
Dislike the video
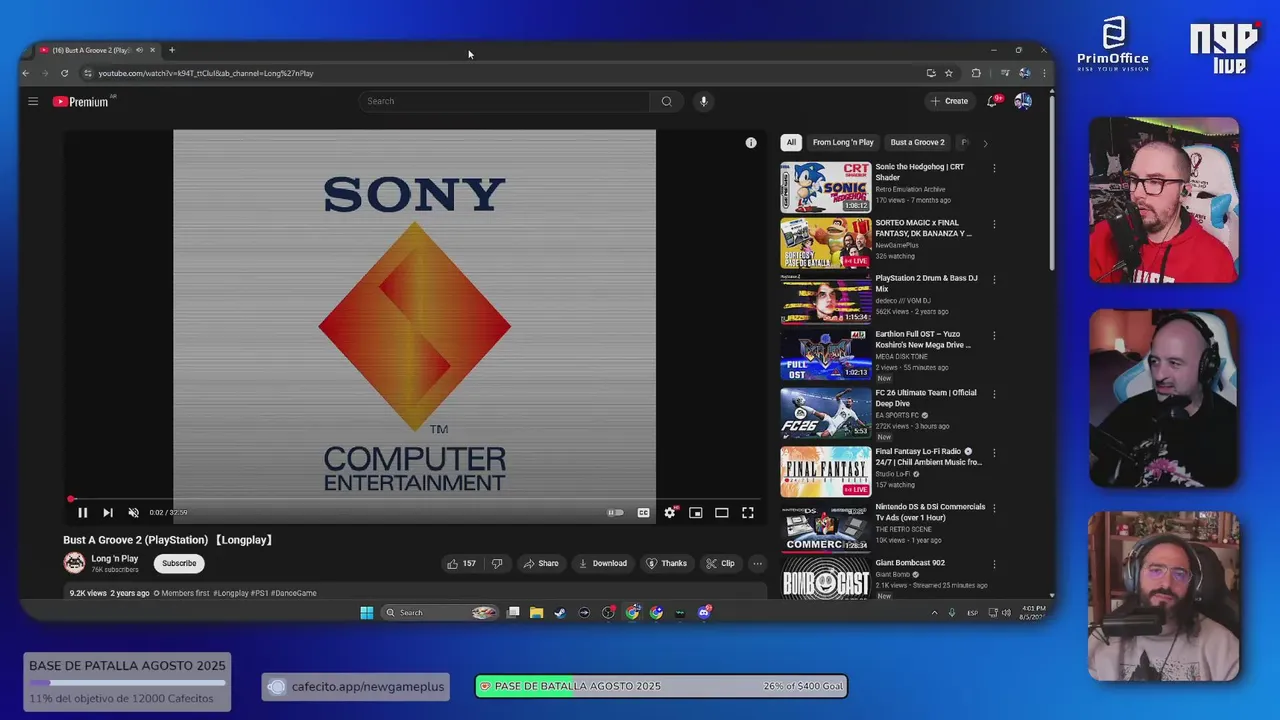497,563
